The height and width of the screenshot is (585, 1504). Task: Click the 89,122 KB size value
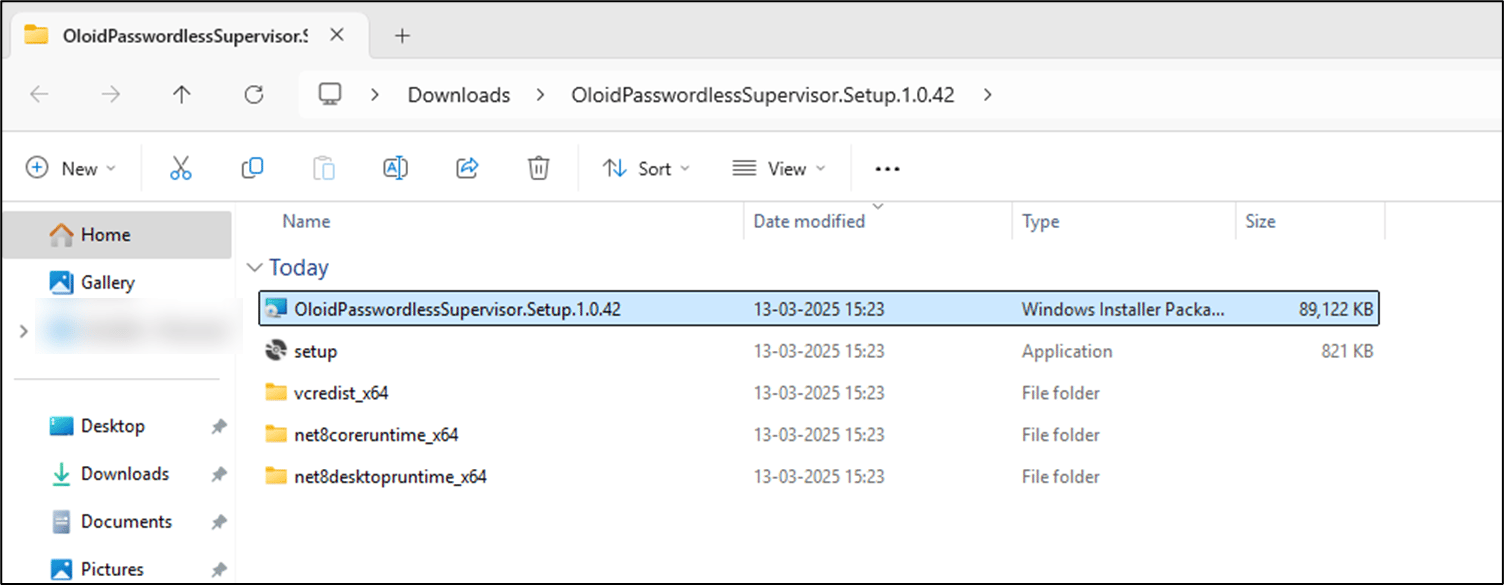[1336, 310]
